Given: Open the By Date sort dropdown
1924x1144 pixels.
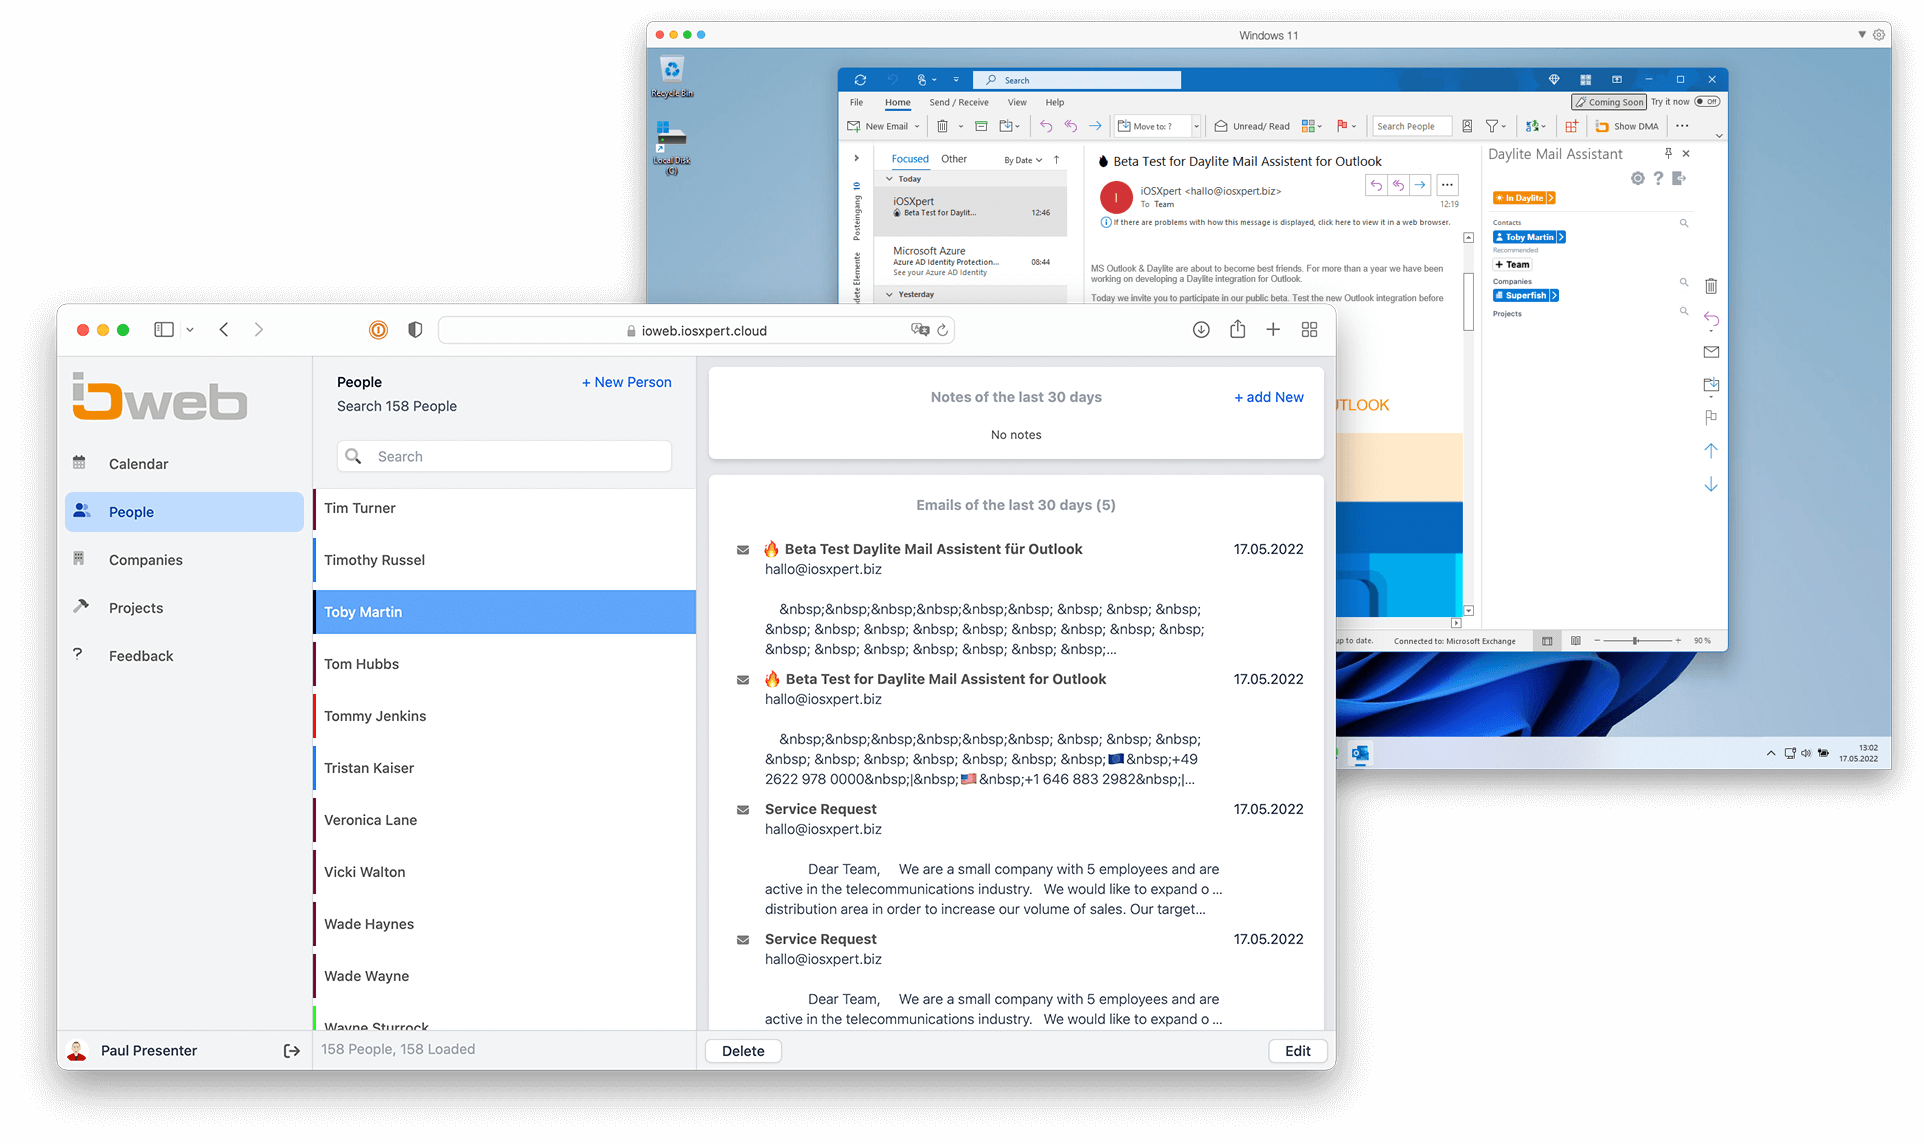Looking at the screenshot, I should [1023, 160].
